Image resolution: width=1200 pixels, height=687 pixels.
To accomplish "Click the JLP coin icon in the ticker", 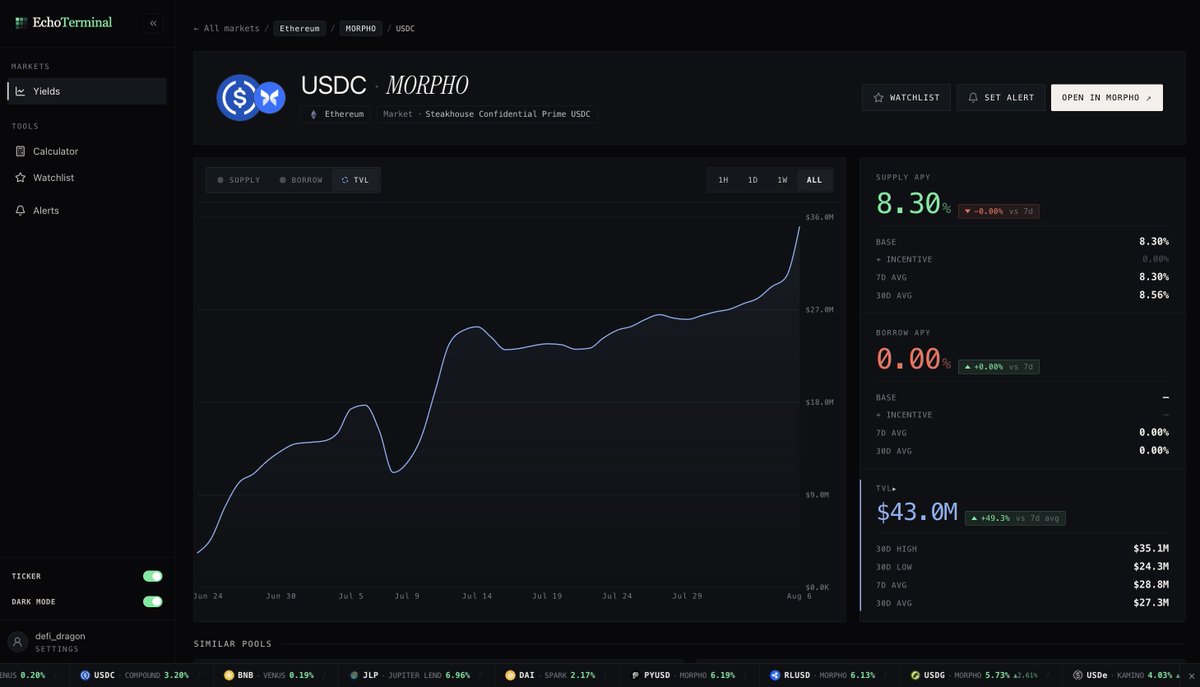I will click(354, 675).
